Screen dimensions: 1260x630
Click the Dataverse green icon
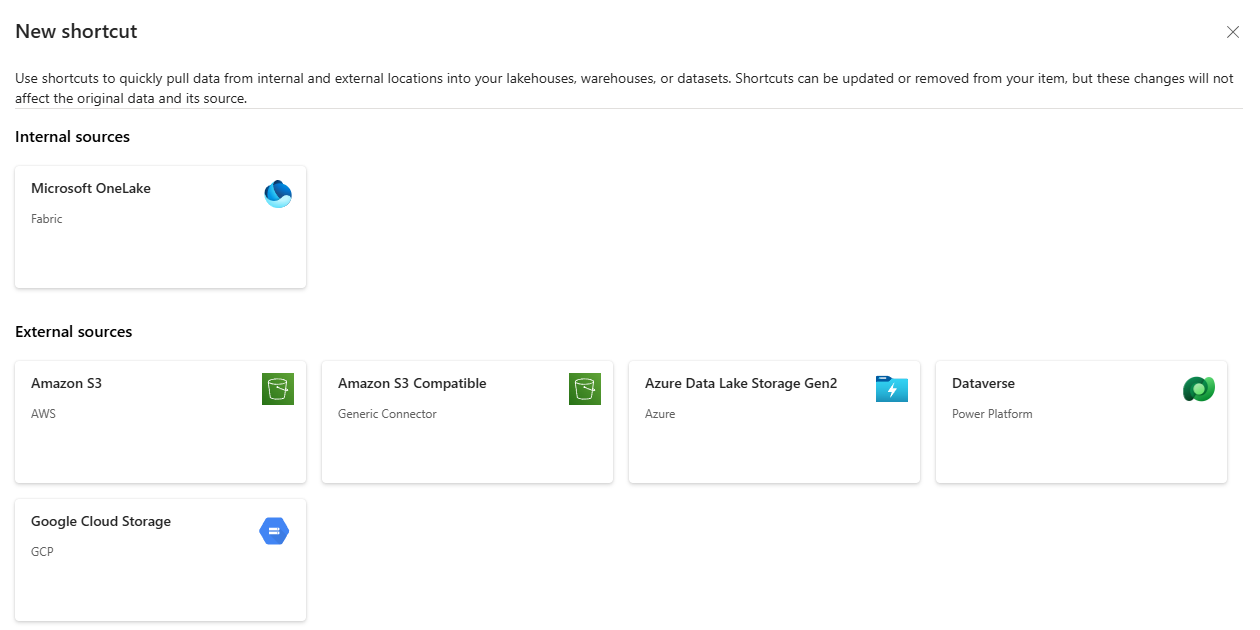[x=1199, y=389]
